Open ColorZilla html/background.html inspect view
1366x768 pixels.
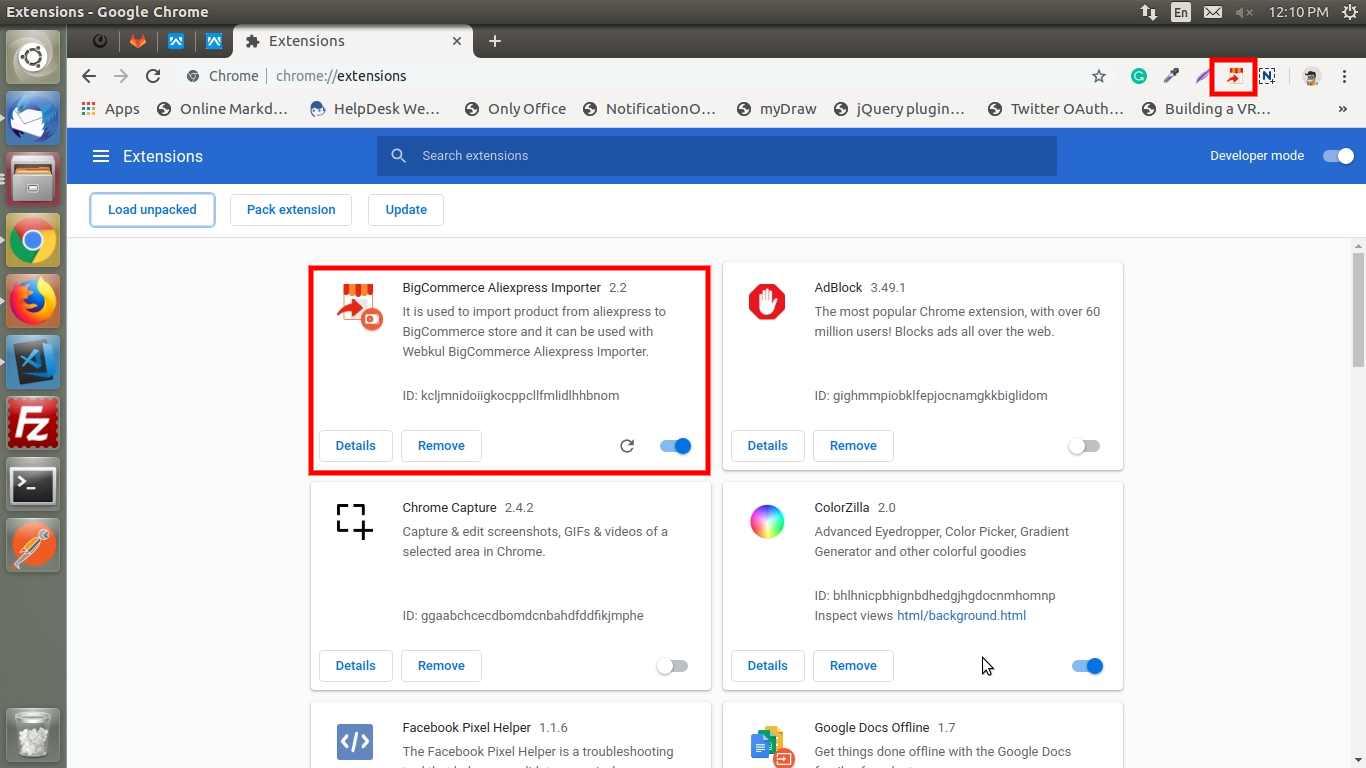961,616
